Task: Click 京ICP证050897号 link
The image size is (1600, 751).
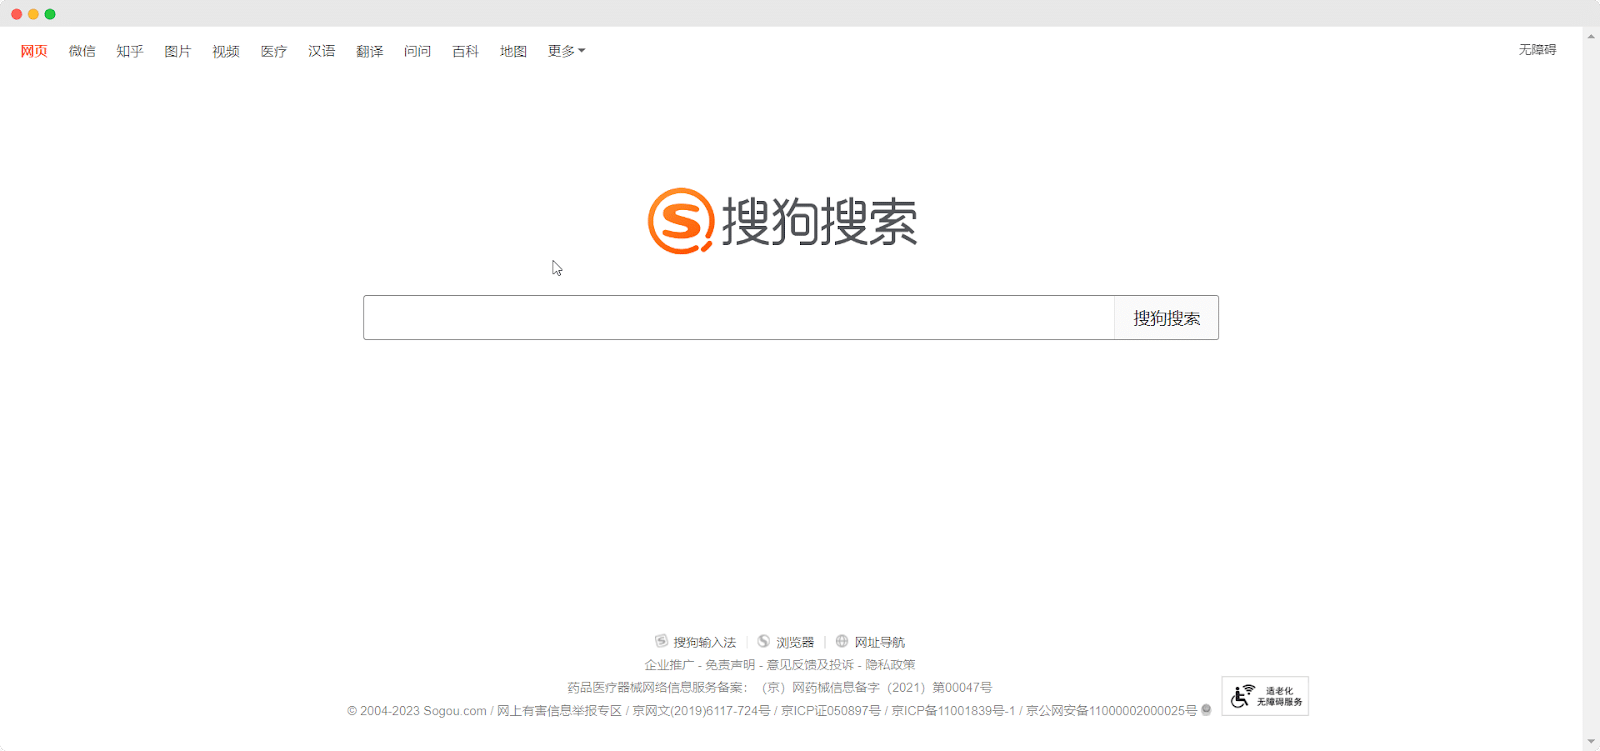Action: pos(831,711)
